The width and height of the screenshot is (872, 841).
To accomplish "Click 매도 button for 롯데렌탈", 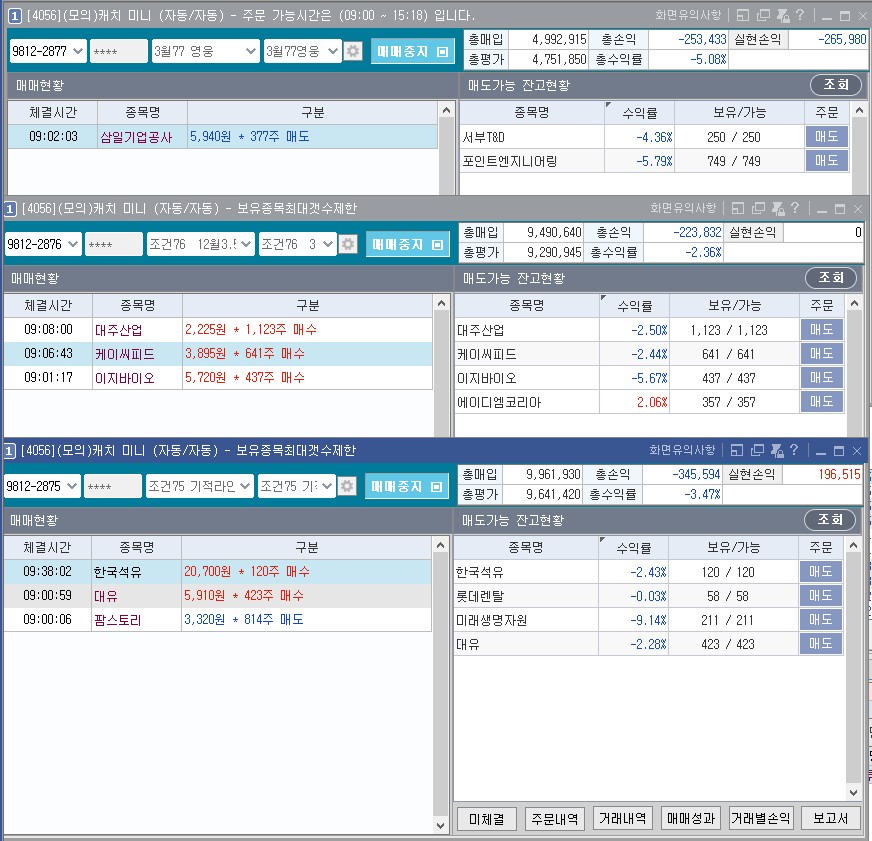I will point(821,596).
